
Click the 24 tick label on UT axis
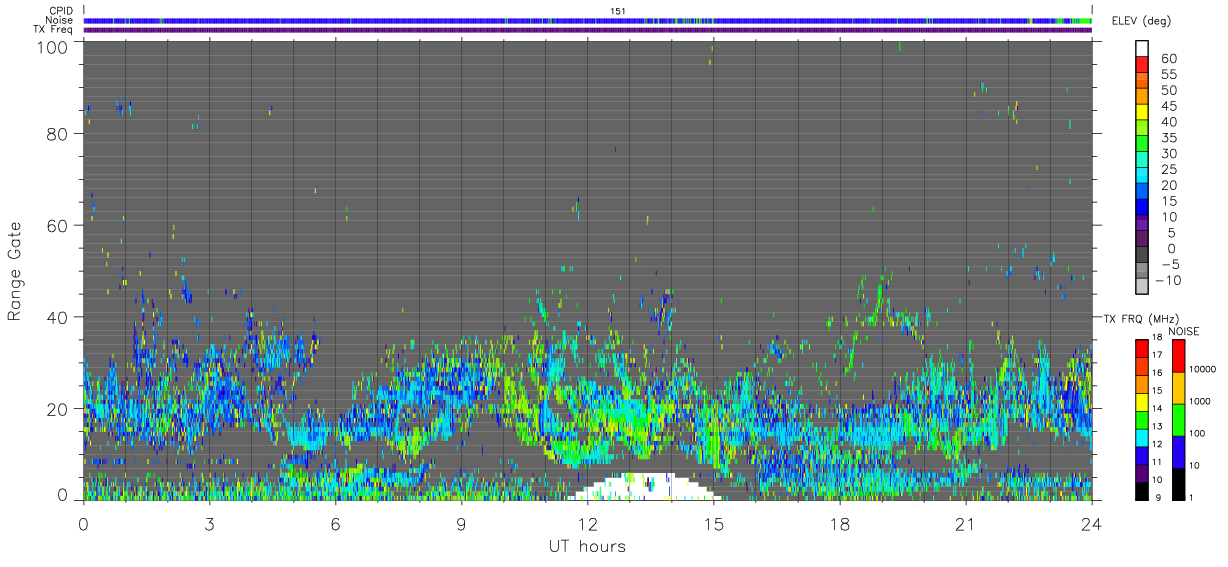click(x=1091, y=524)
